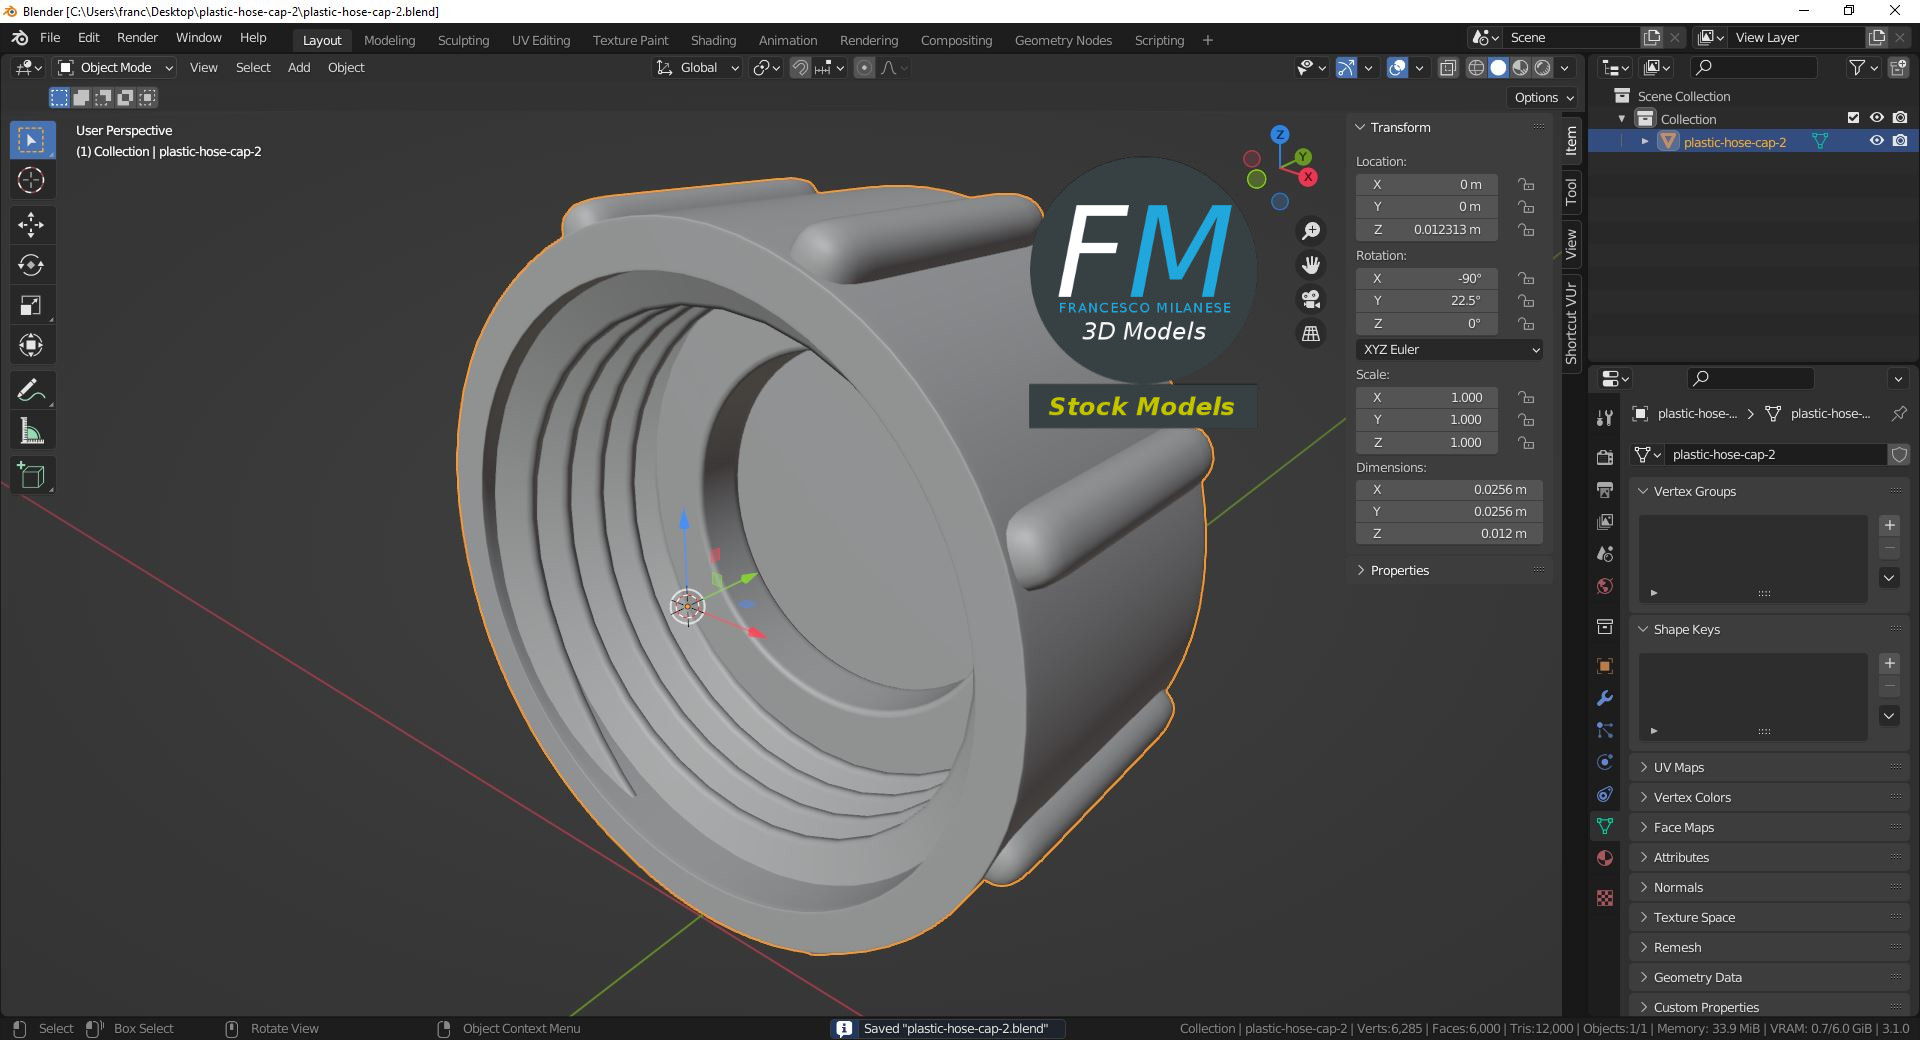The width and height of the screenshot is (1920, 1040).
Task: Toggle proportional editing in the header
Action: pyautogui.click(x=865, y=68)
